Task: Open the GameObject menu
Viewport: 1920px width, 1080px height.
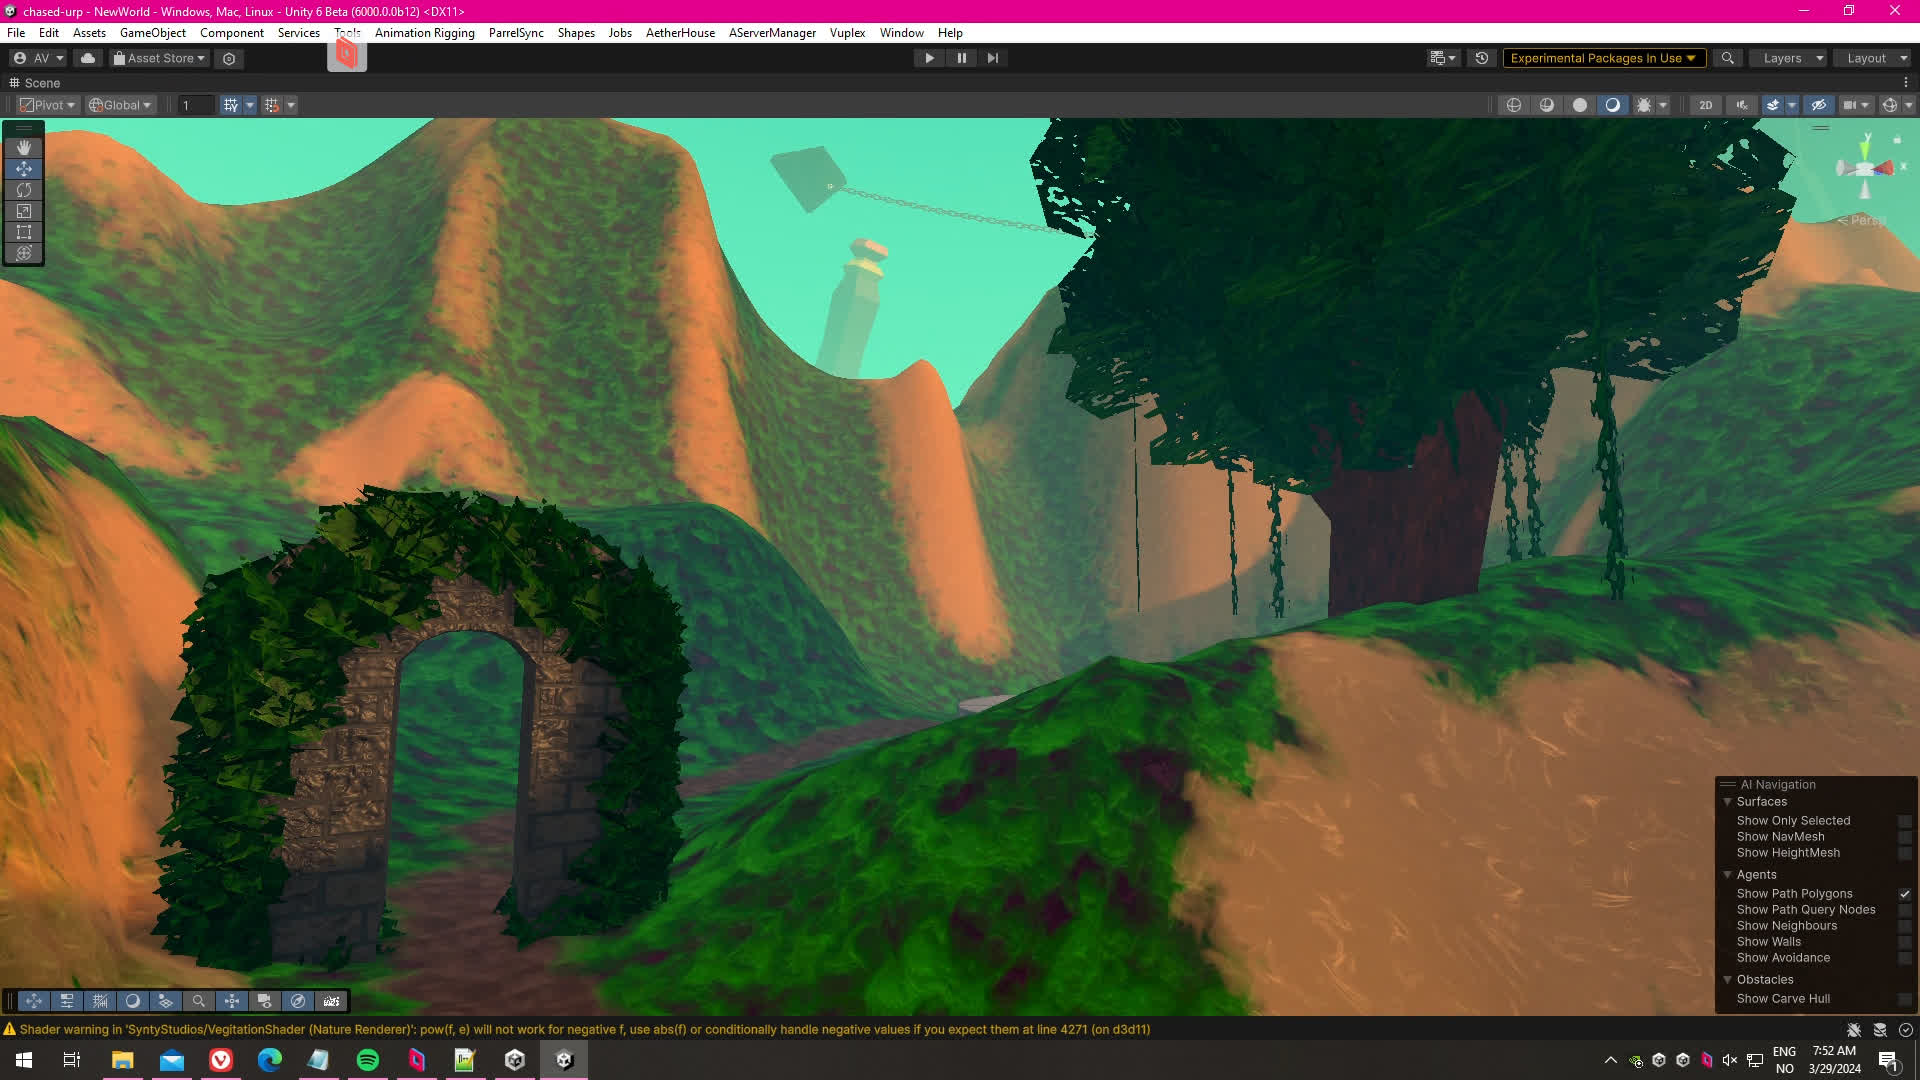Action: point(152,33)
